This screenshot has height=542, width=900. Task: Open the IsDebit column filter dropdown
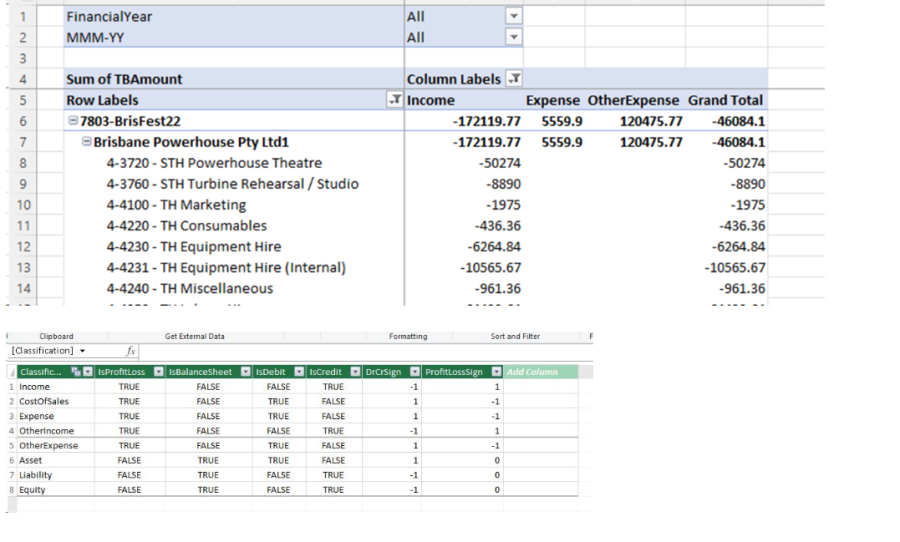tap(299, 372)
